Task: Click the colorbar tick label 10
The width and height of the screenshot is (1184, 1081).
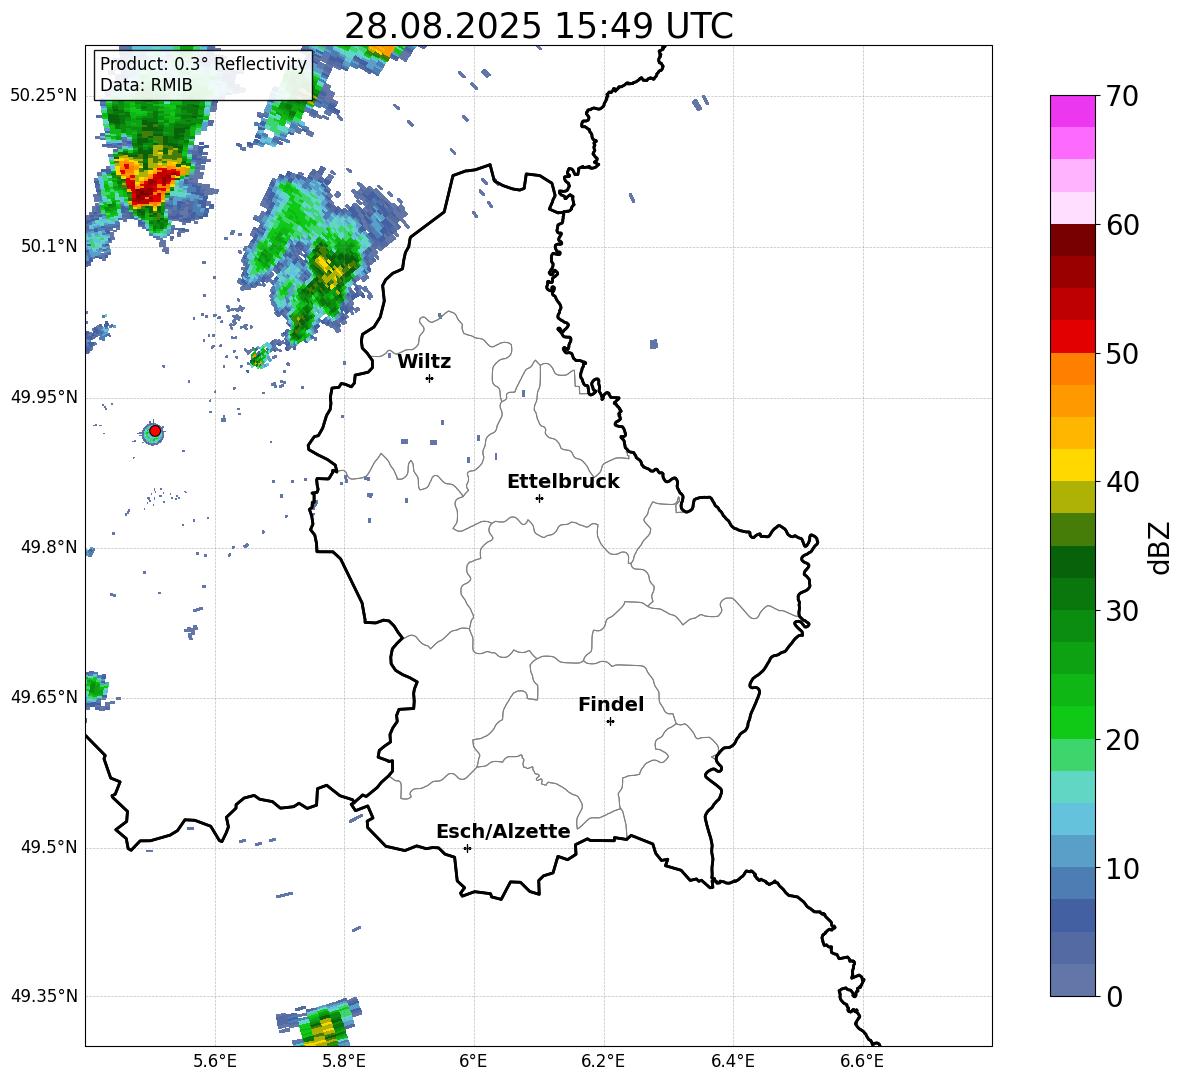Action: pos(1122,868)
